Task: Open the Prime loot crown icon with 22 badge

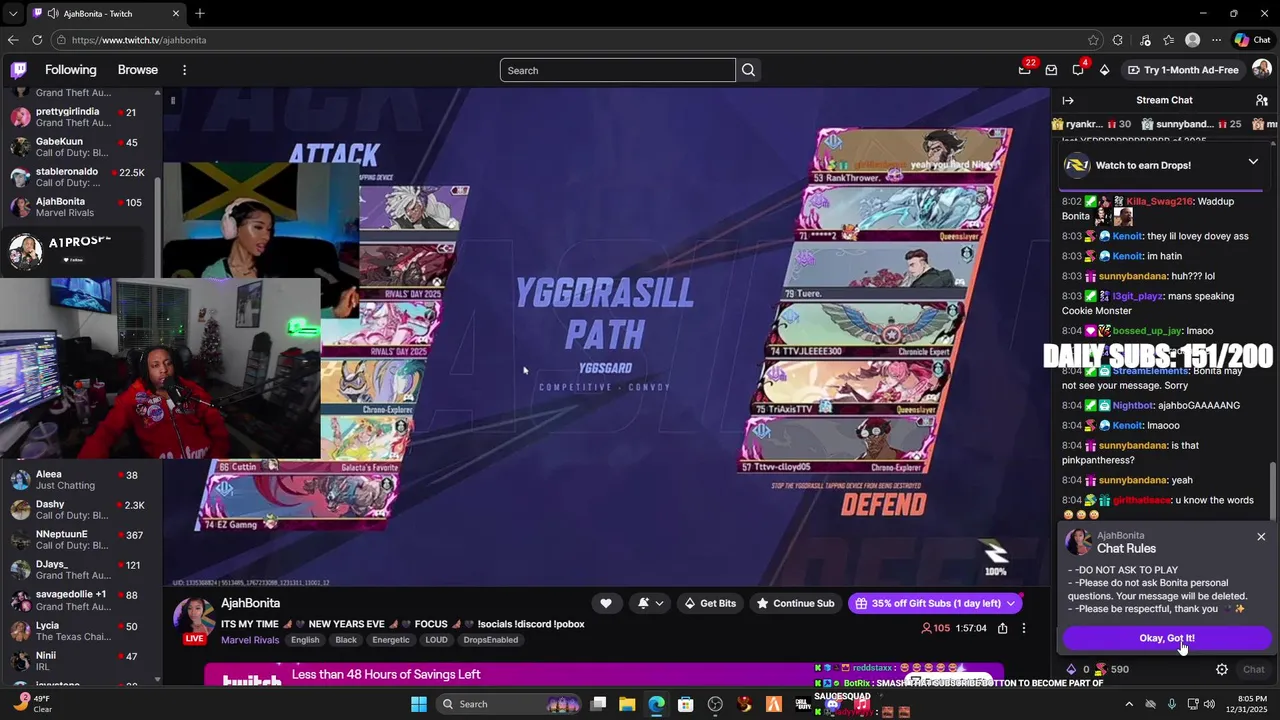Action: coord(1025,70)
